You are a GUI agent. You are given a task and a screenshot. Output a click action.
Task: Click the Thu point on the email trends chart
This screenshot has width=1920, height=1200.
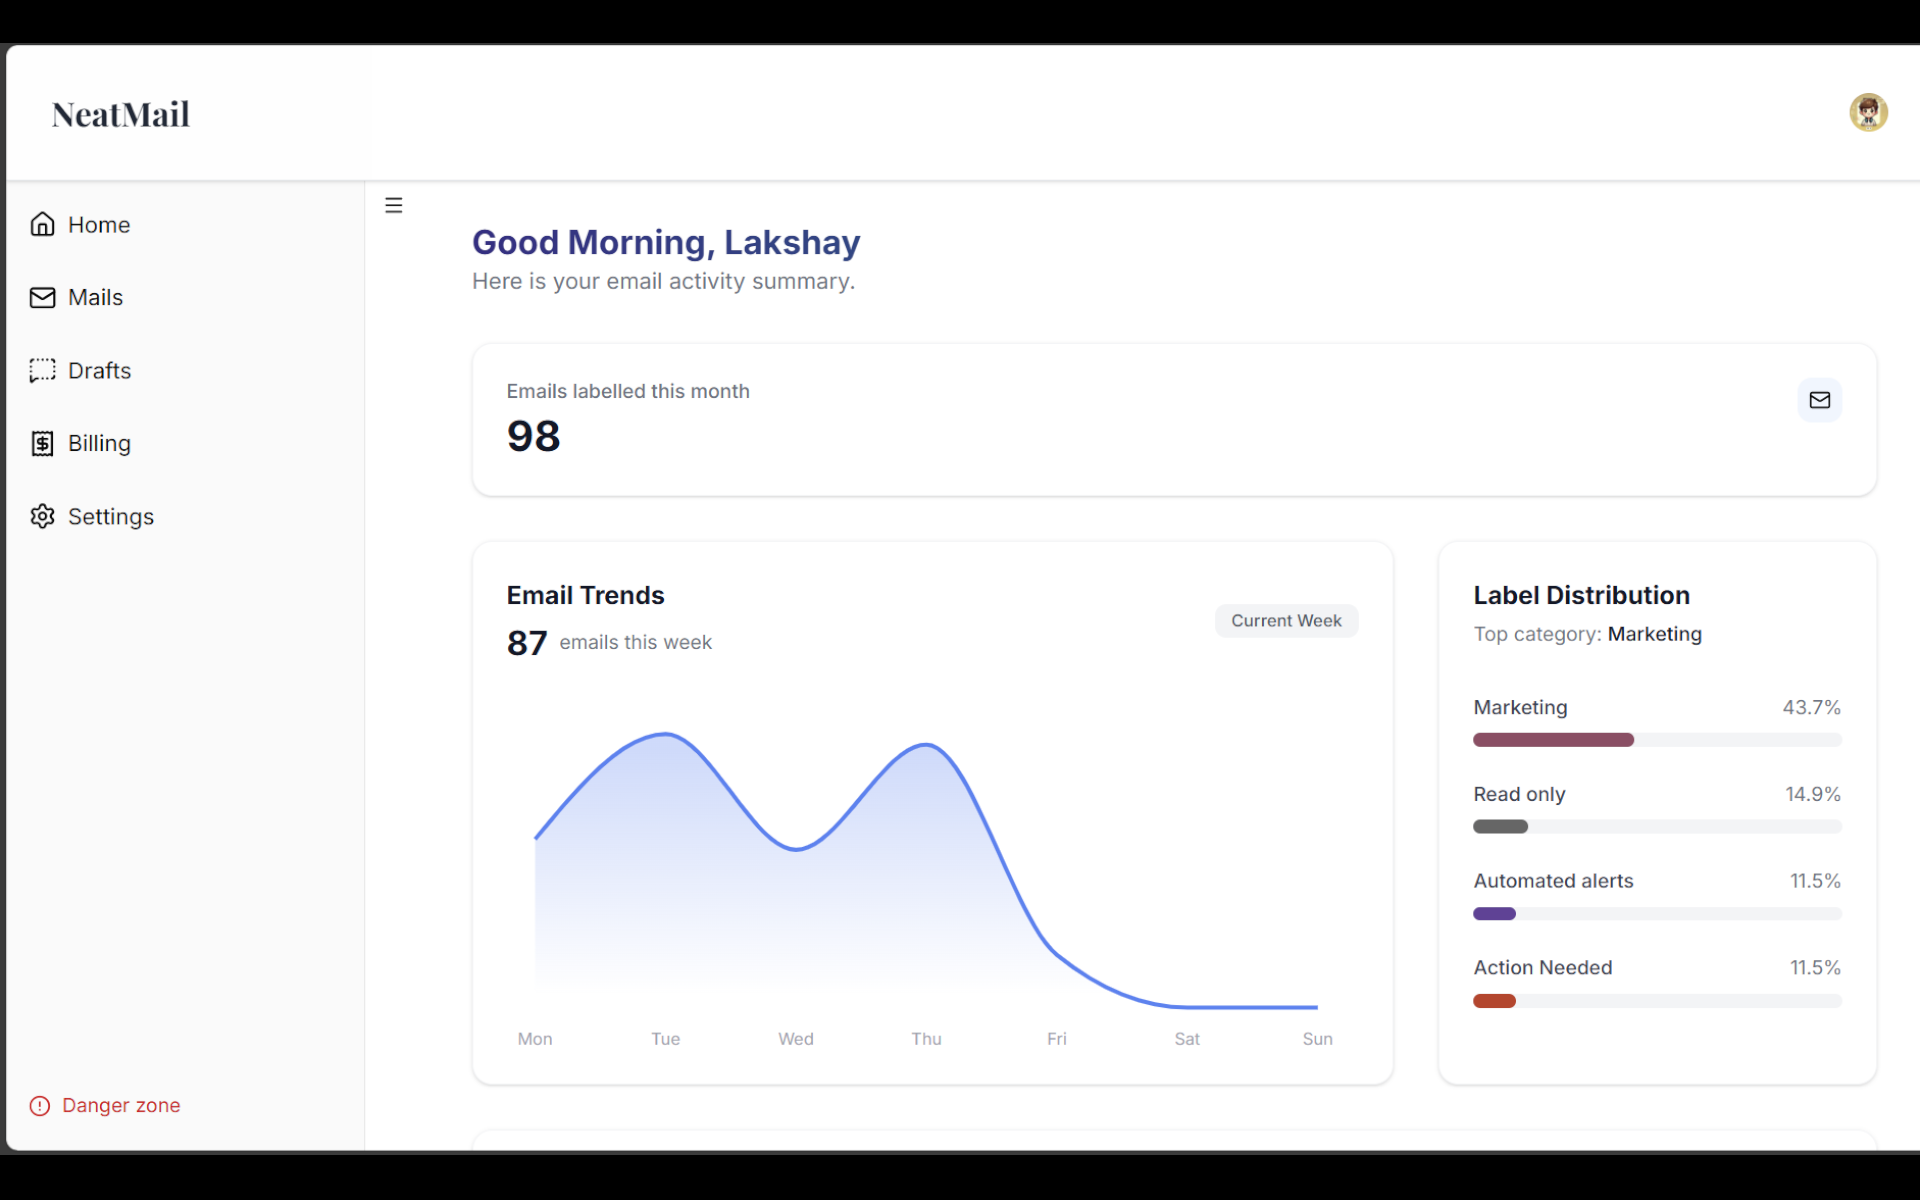[x=925, y=745]
